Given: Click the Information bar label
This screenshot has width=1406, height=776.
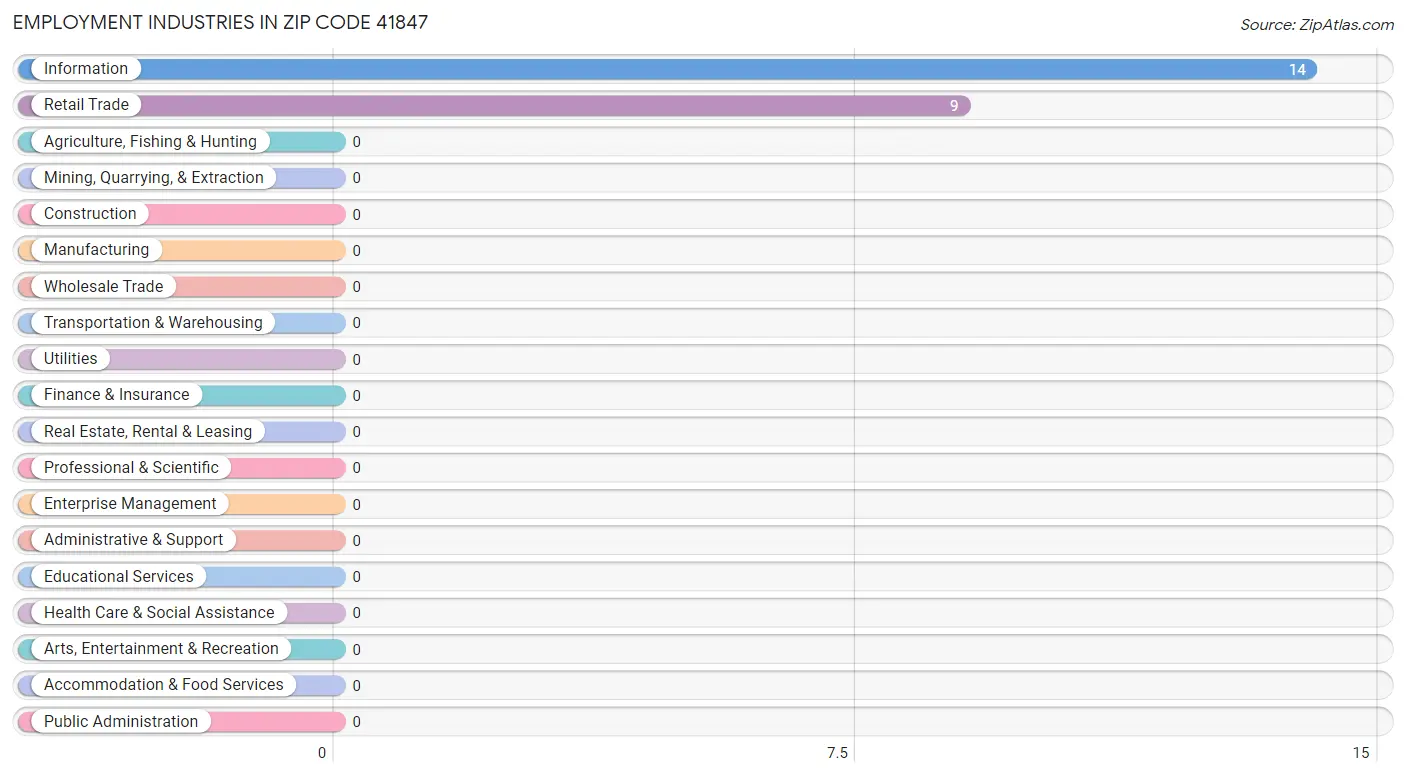Looking at the screenshot, I should 86,69.
